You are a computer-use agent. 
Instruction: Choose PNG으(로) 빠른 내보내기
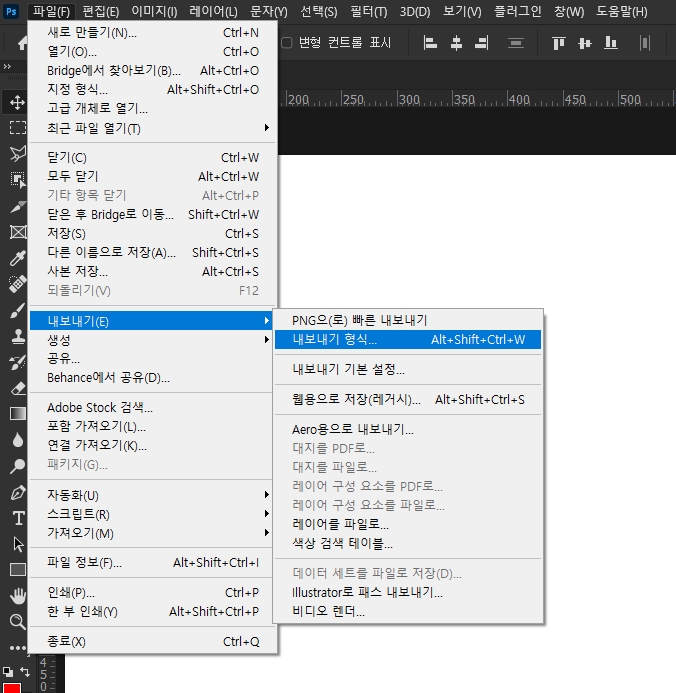pos(408,320)
